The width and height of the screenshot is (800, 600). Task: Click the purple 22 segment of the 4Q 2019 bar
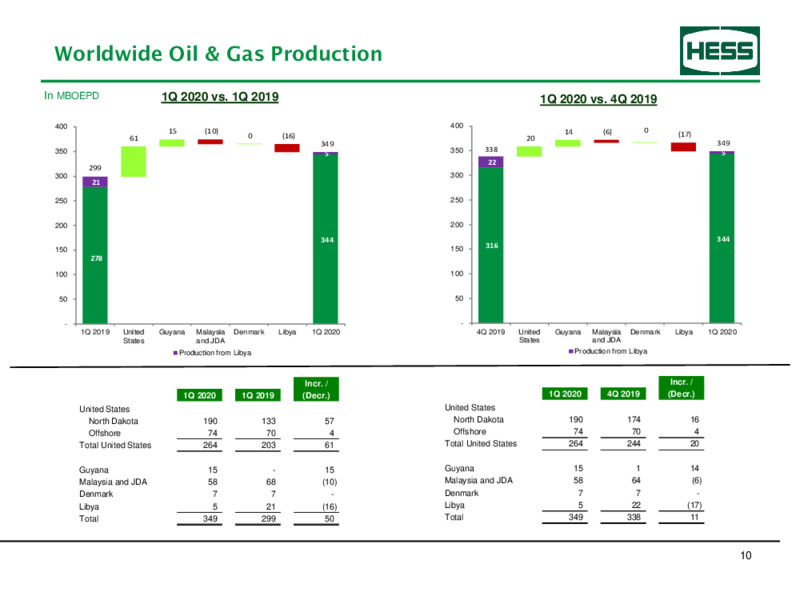point(491,162)
